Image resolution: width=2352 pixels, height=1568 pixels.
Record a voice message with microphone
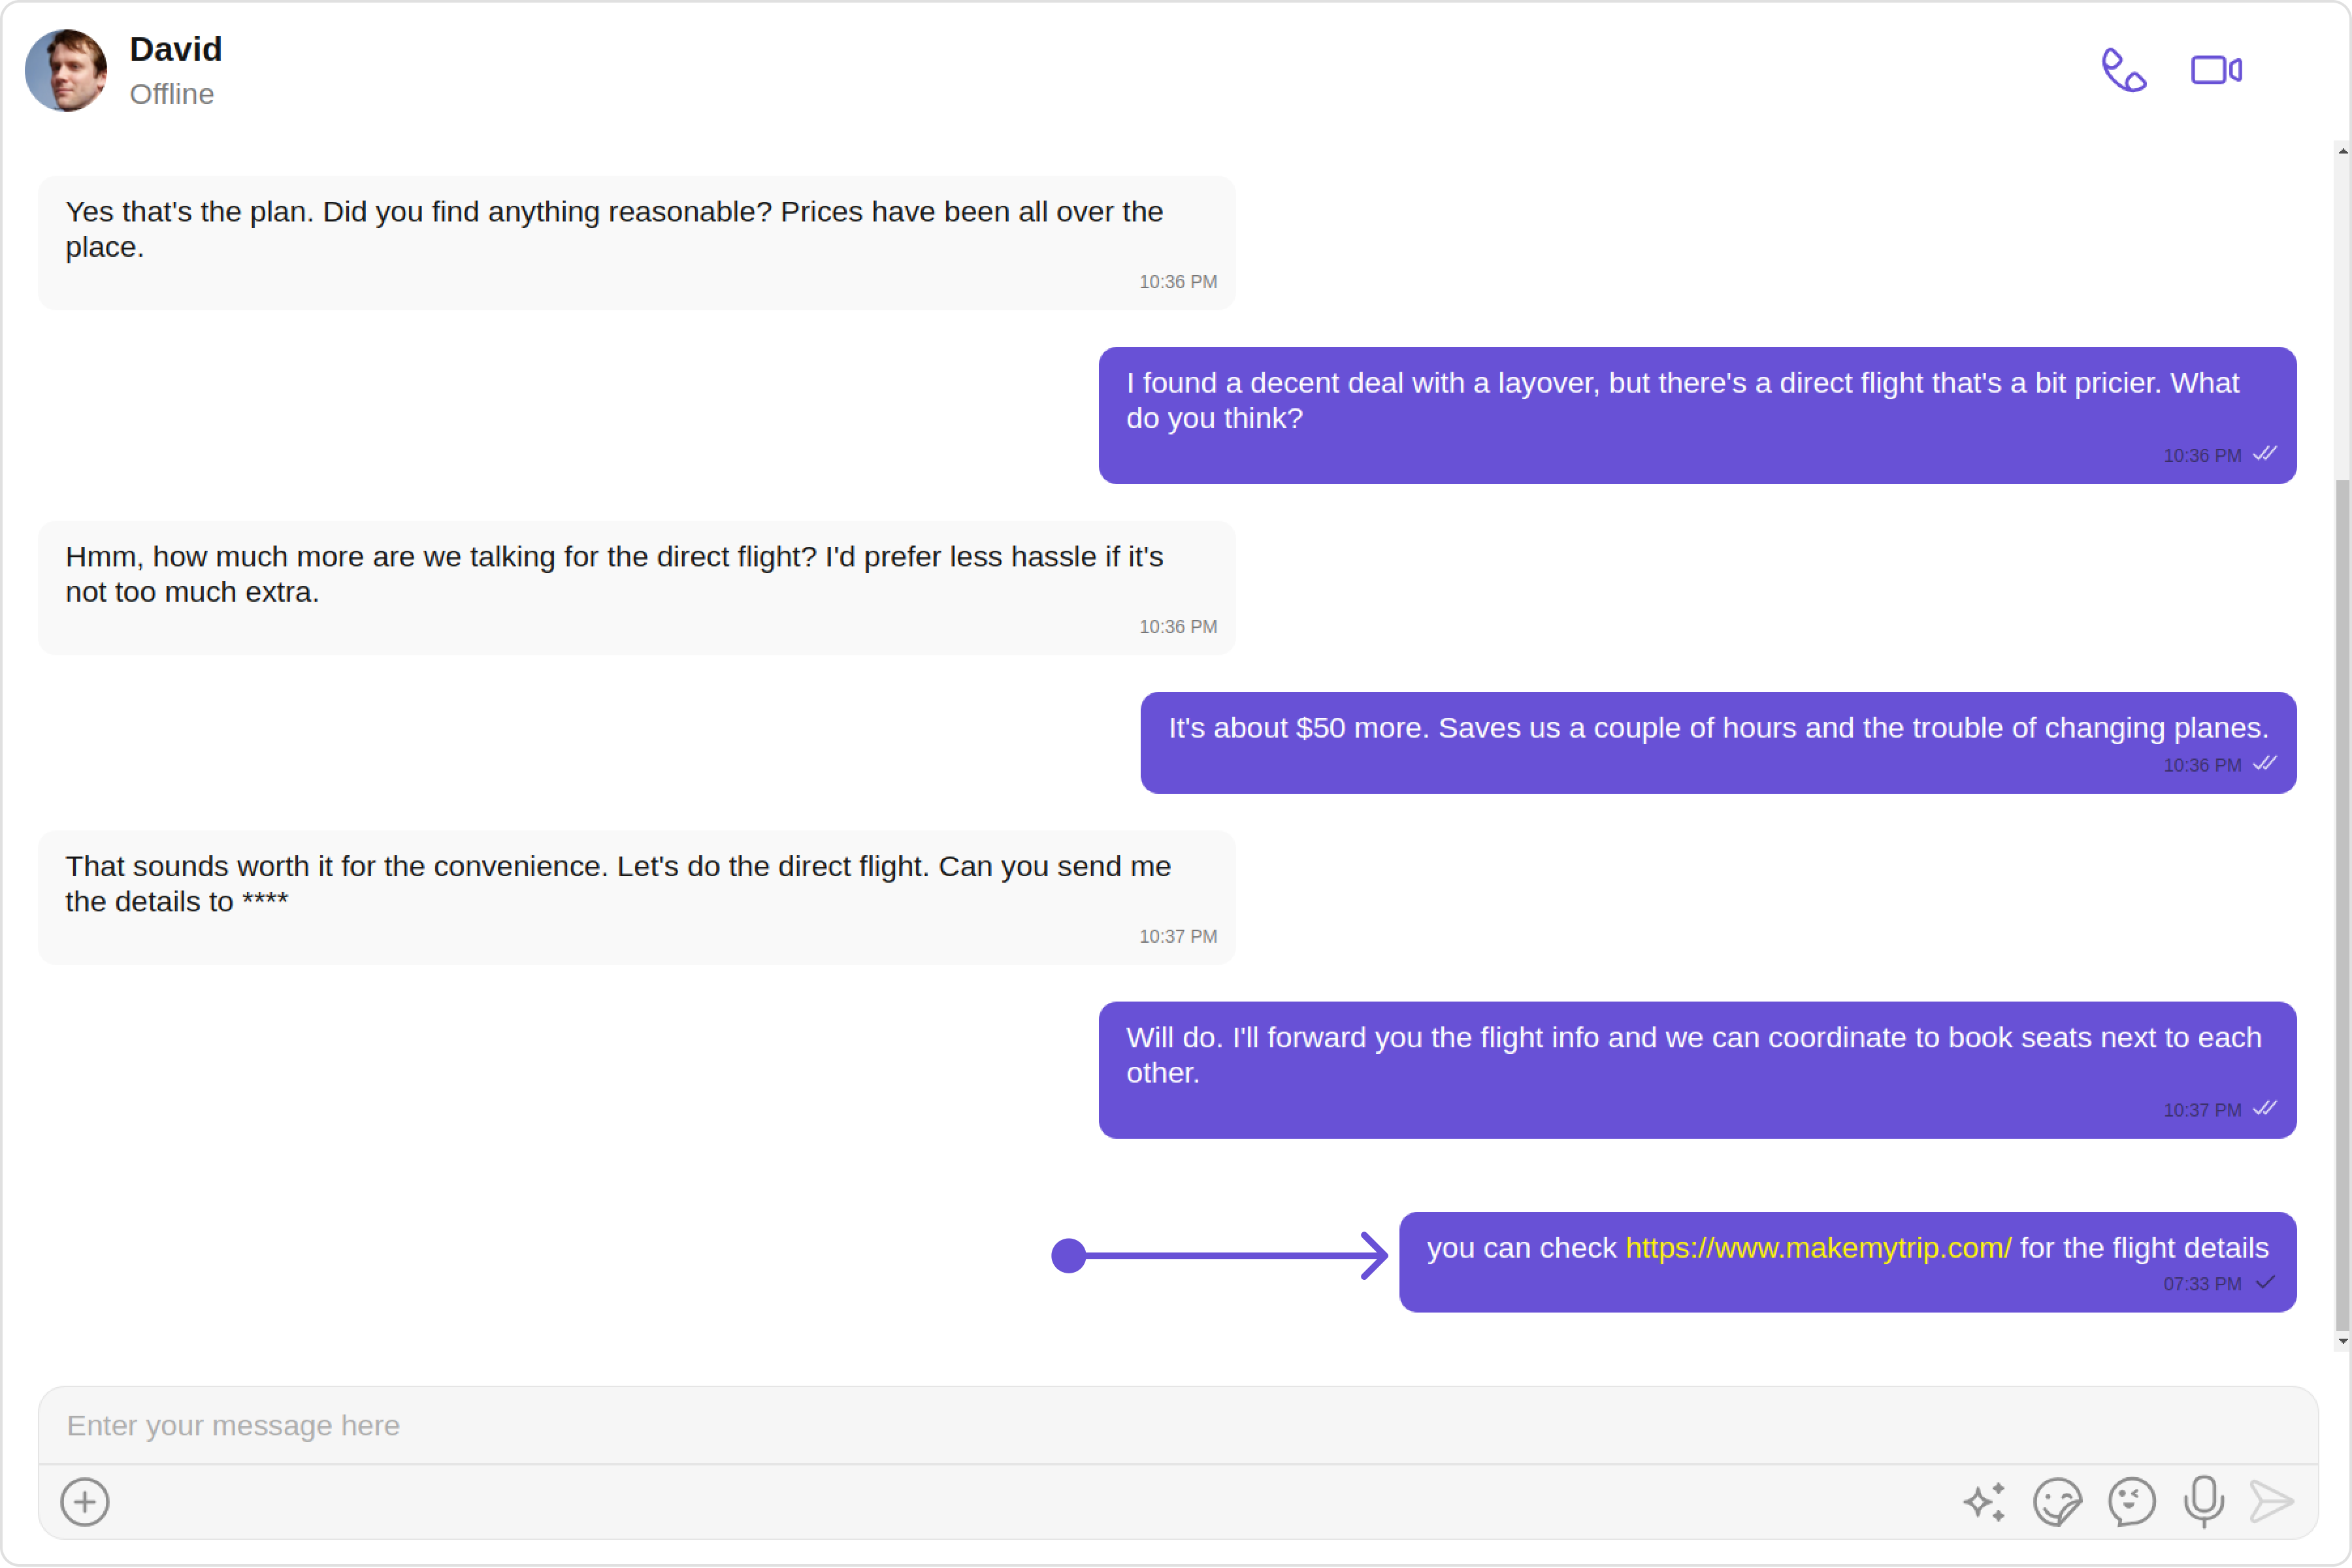coord(2204,1502)
